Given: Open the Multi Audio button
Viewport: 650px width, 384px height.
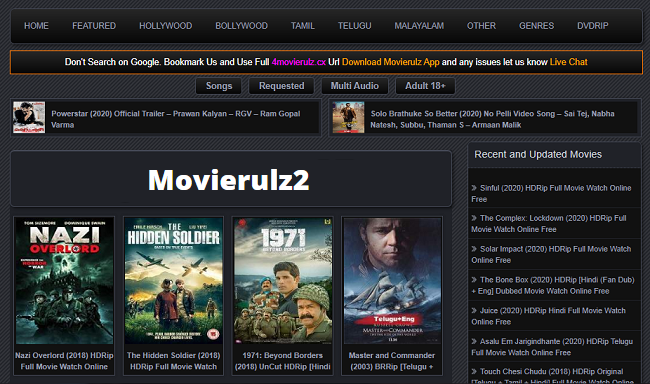Looking at the screenshot, I should click(x=354, y=86).
